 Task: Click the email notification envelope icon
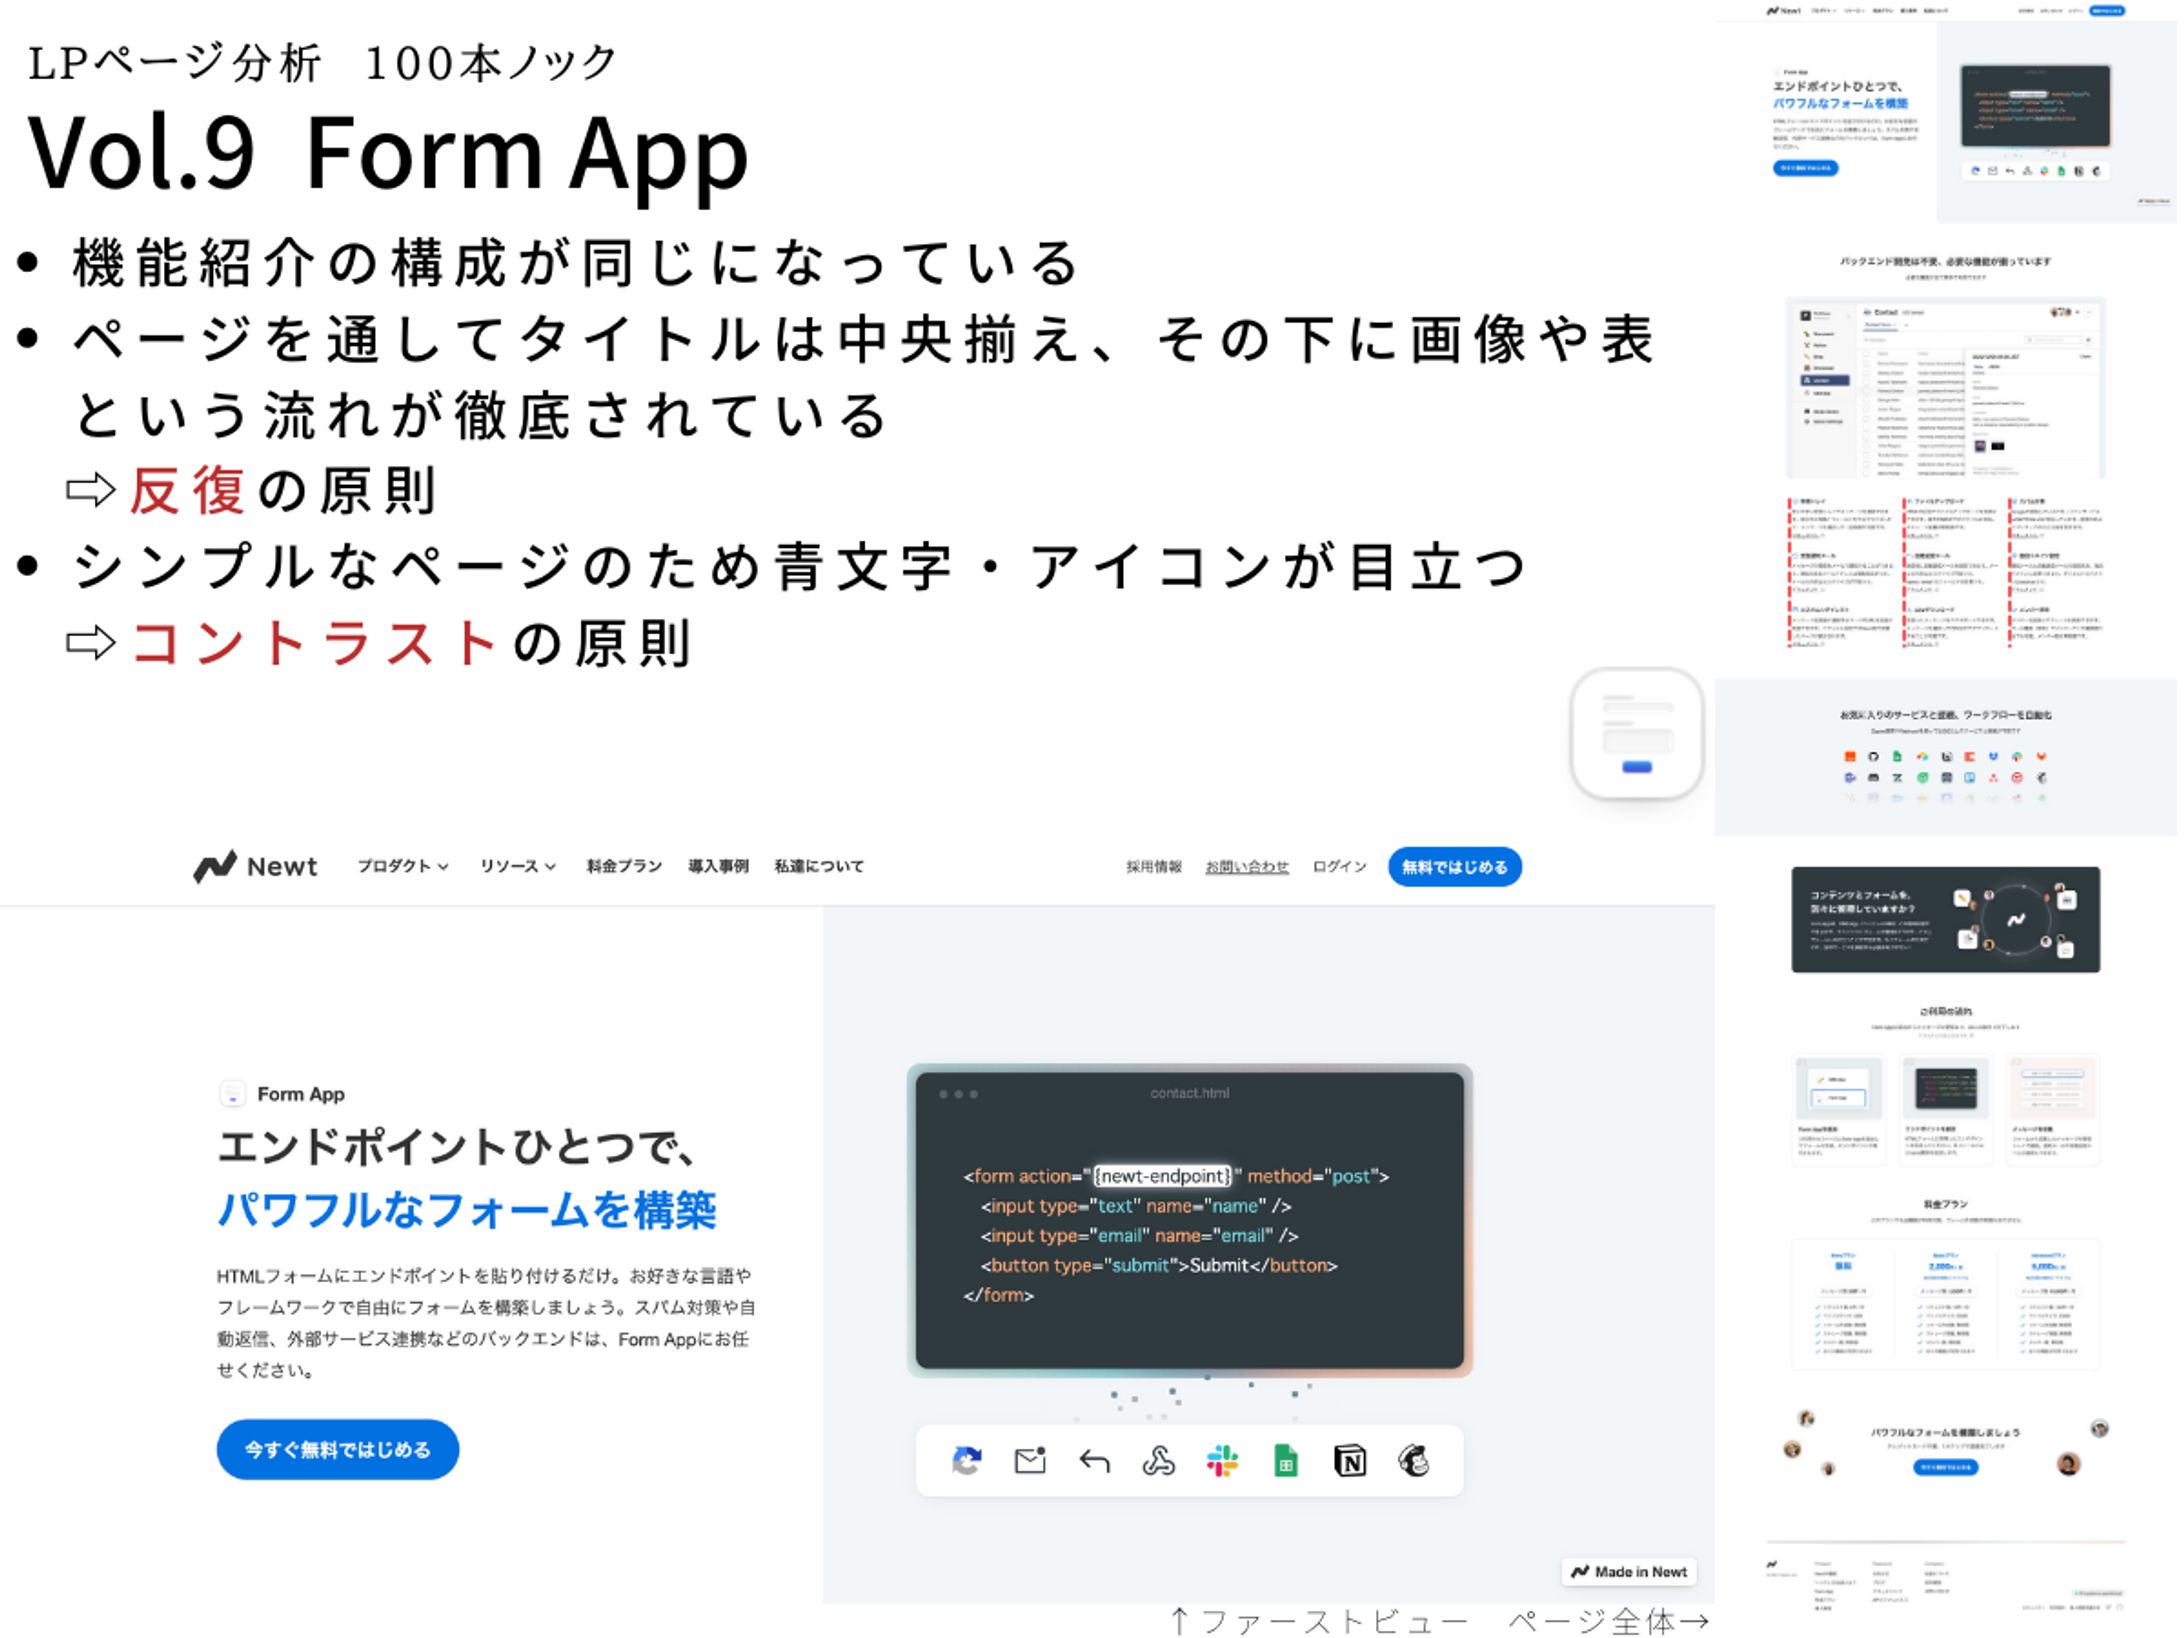[1030, 1462]
